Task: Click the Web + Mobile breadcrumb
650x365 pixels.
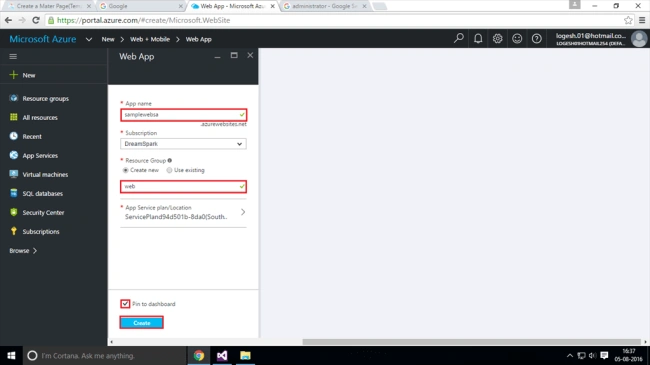Action: click(150, 39)
